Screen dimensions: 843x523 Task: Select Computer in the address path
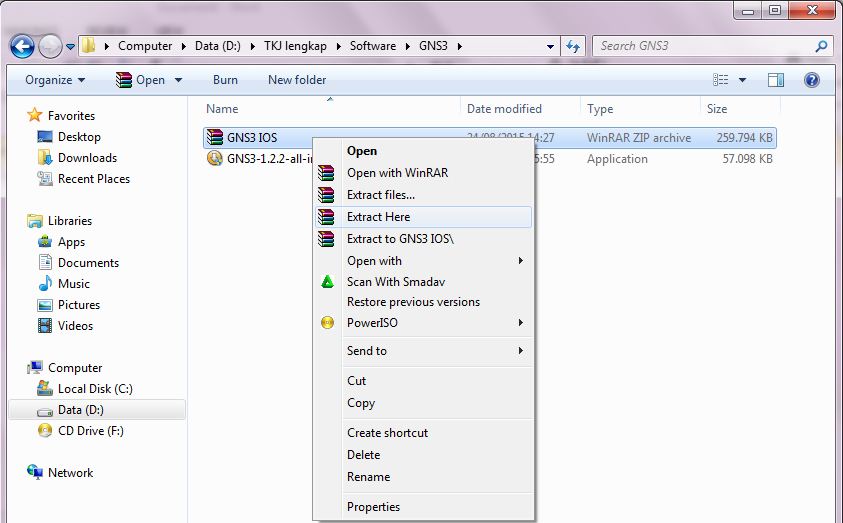click(145, 46)
